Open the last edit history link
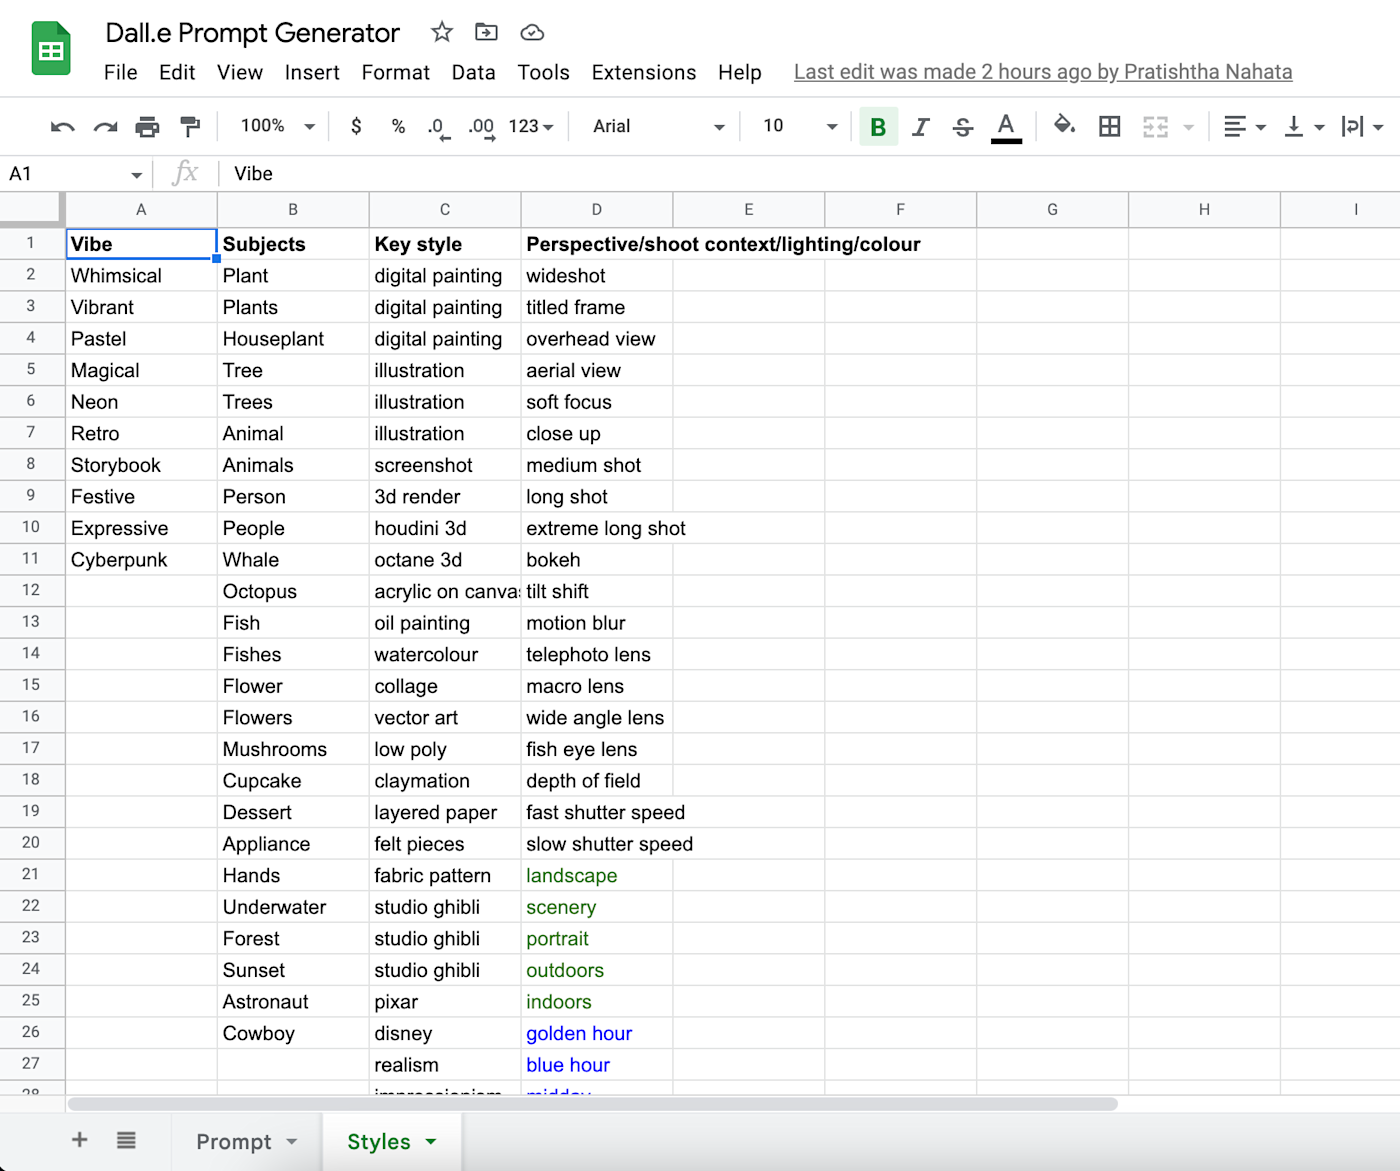The image size is (1400, 1171). [1043, 72]
